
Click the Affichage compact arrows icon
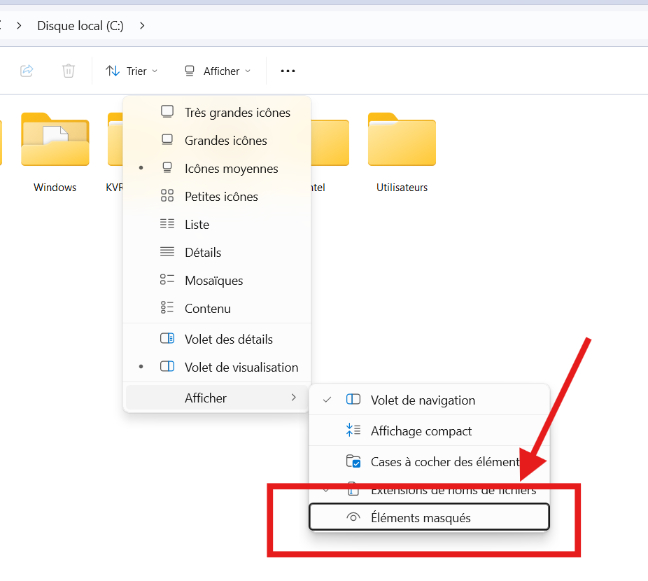click(x=353, y=430)
